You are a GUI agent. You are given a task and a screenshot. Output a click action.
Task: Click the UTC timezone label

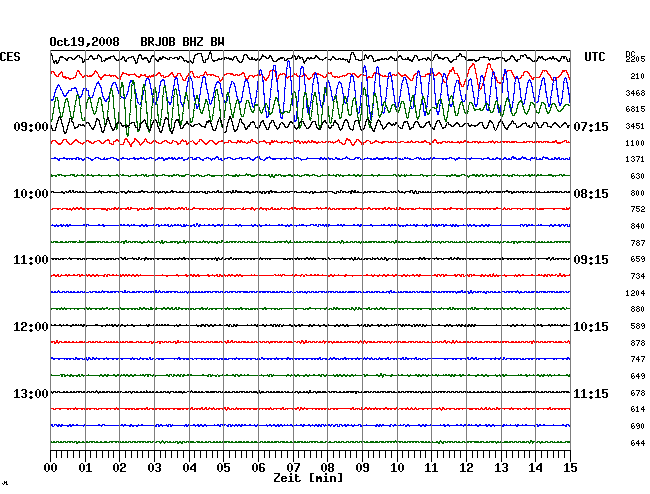point(594,57)
